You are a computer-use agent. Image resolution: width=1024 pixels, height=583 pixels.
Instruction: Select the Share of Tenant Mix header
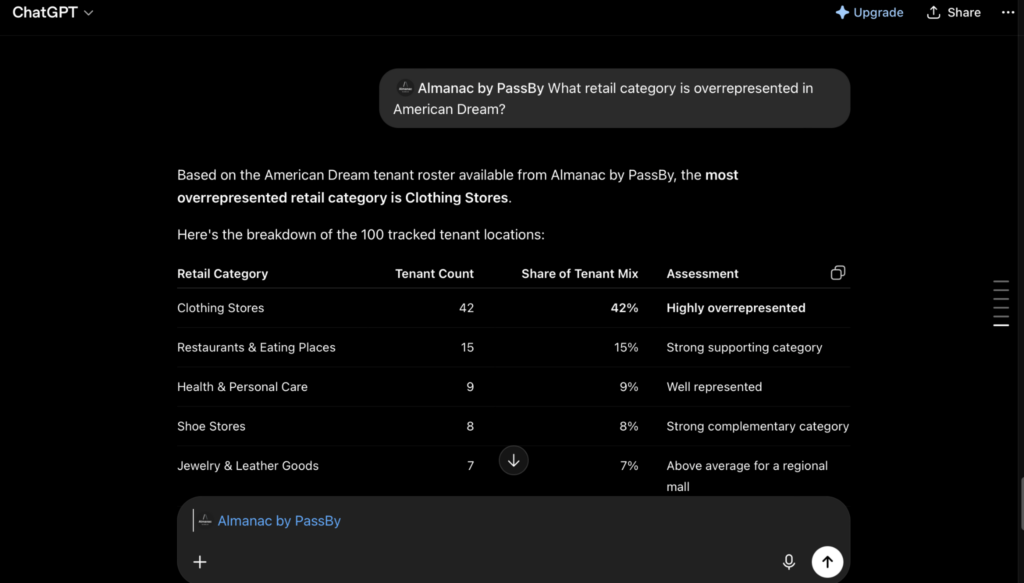point(579,274)
